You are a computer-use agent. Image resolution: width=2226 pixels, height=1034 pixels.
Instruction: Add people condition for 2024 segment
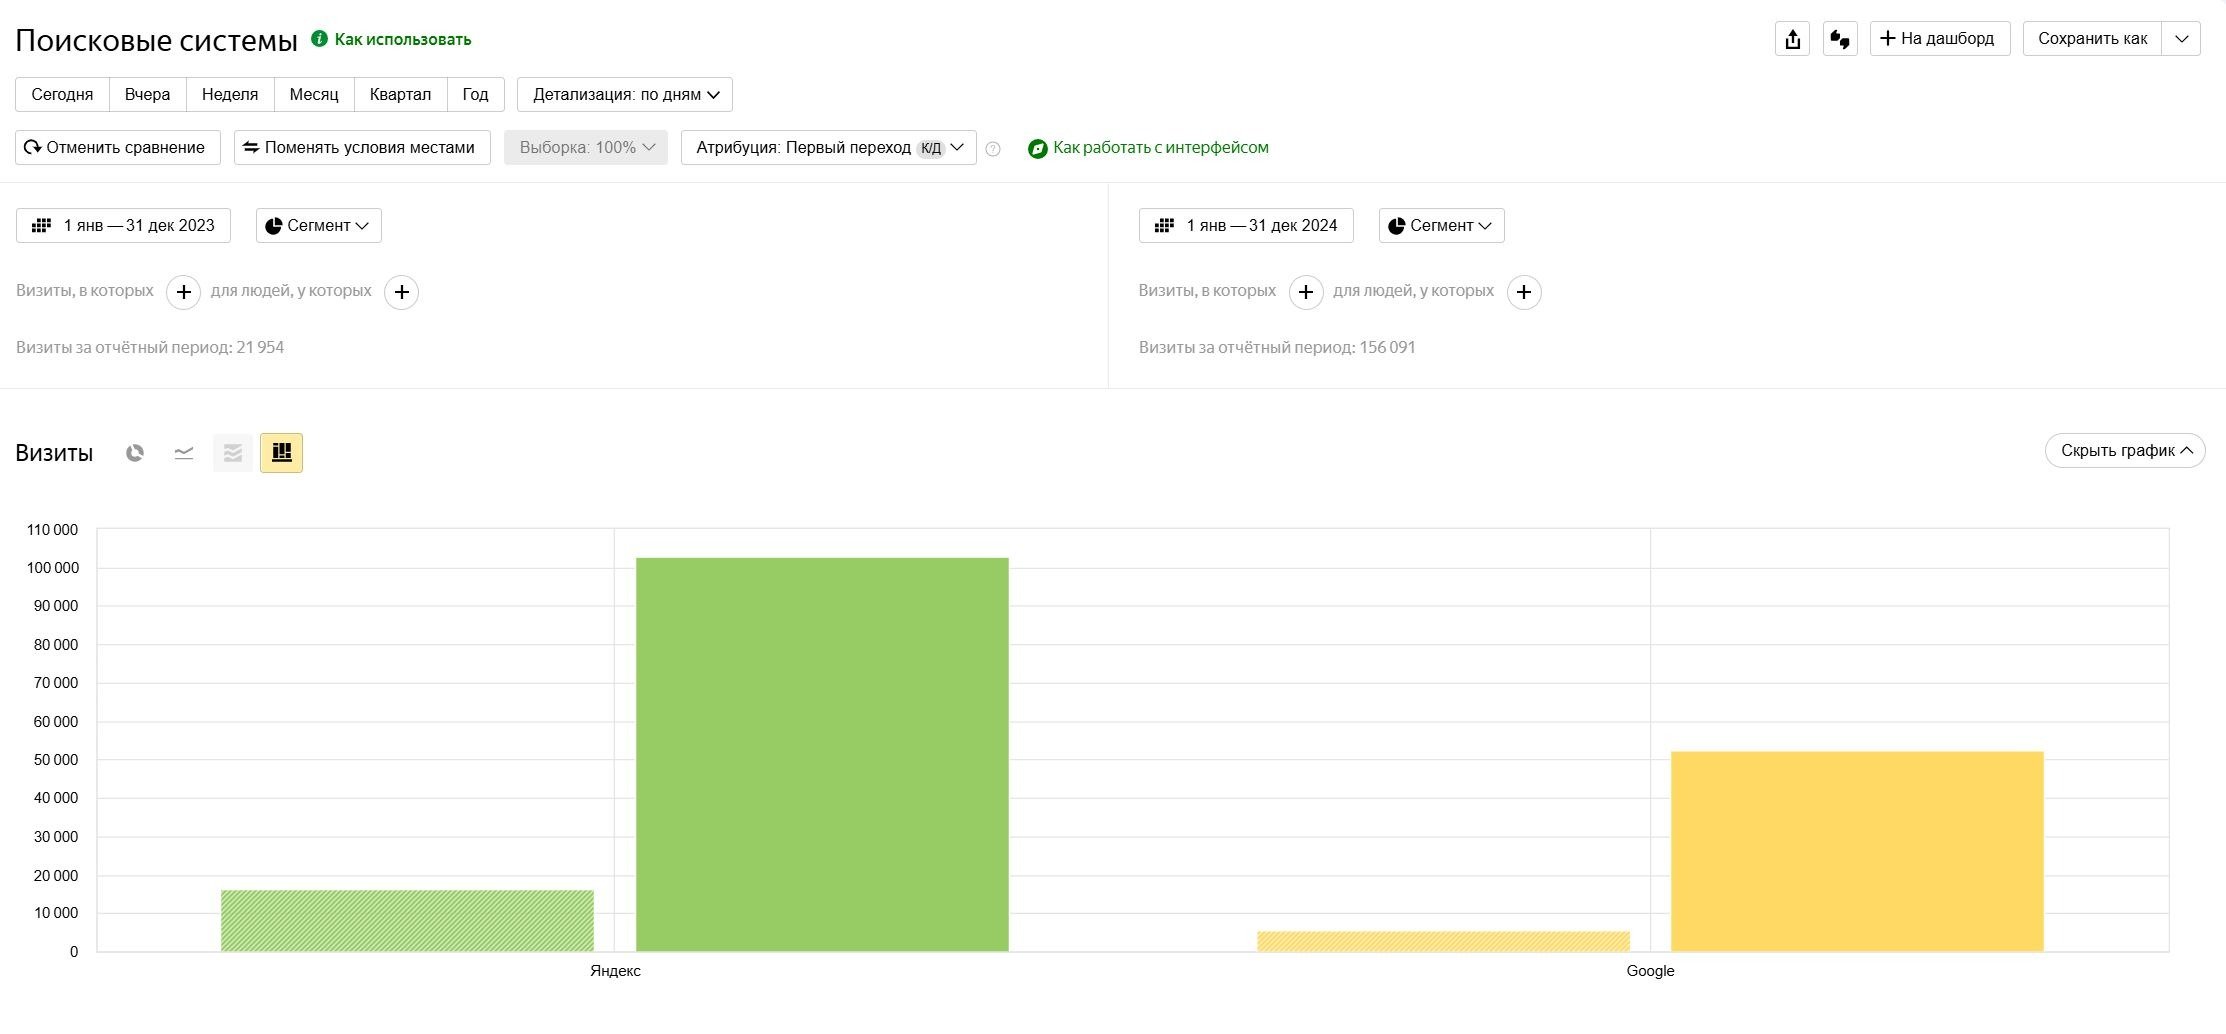pyautogui.click(x=1524, y=292)
